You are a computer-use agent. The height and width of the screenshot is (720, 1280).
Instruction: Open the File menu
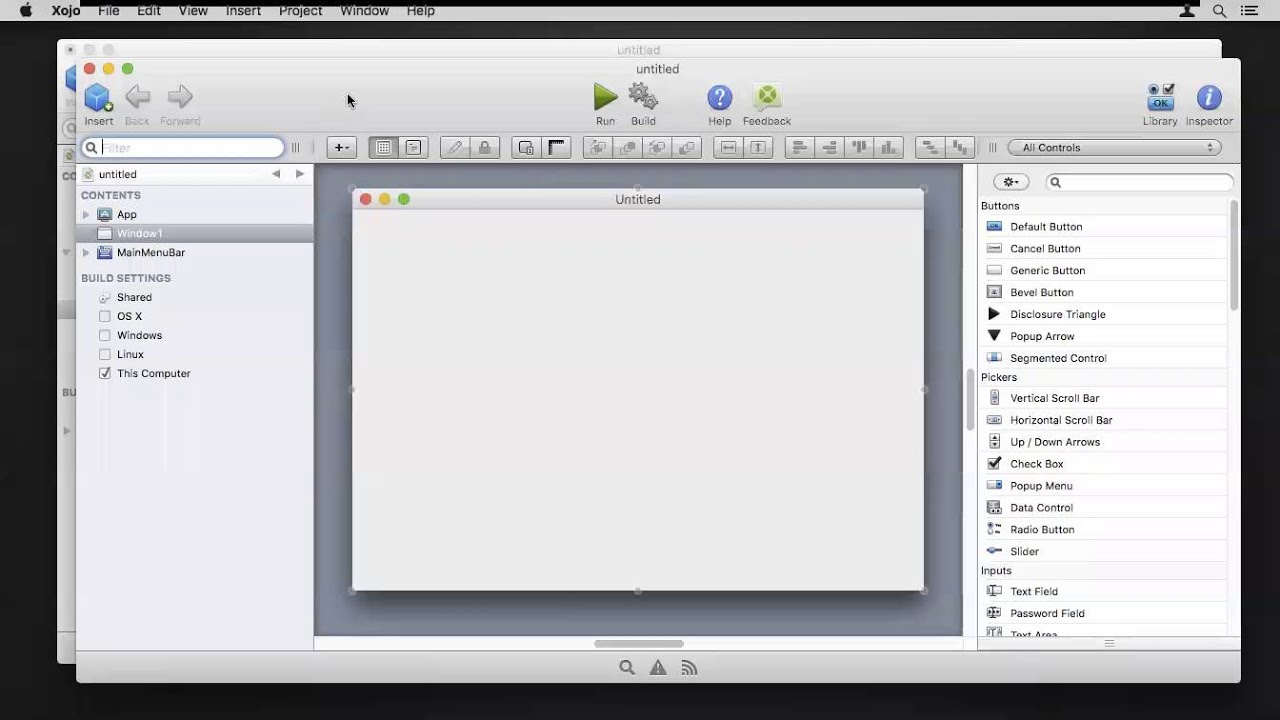click(109, 10)
